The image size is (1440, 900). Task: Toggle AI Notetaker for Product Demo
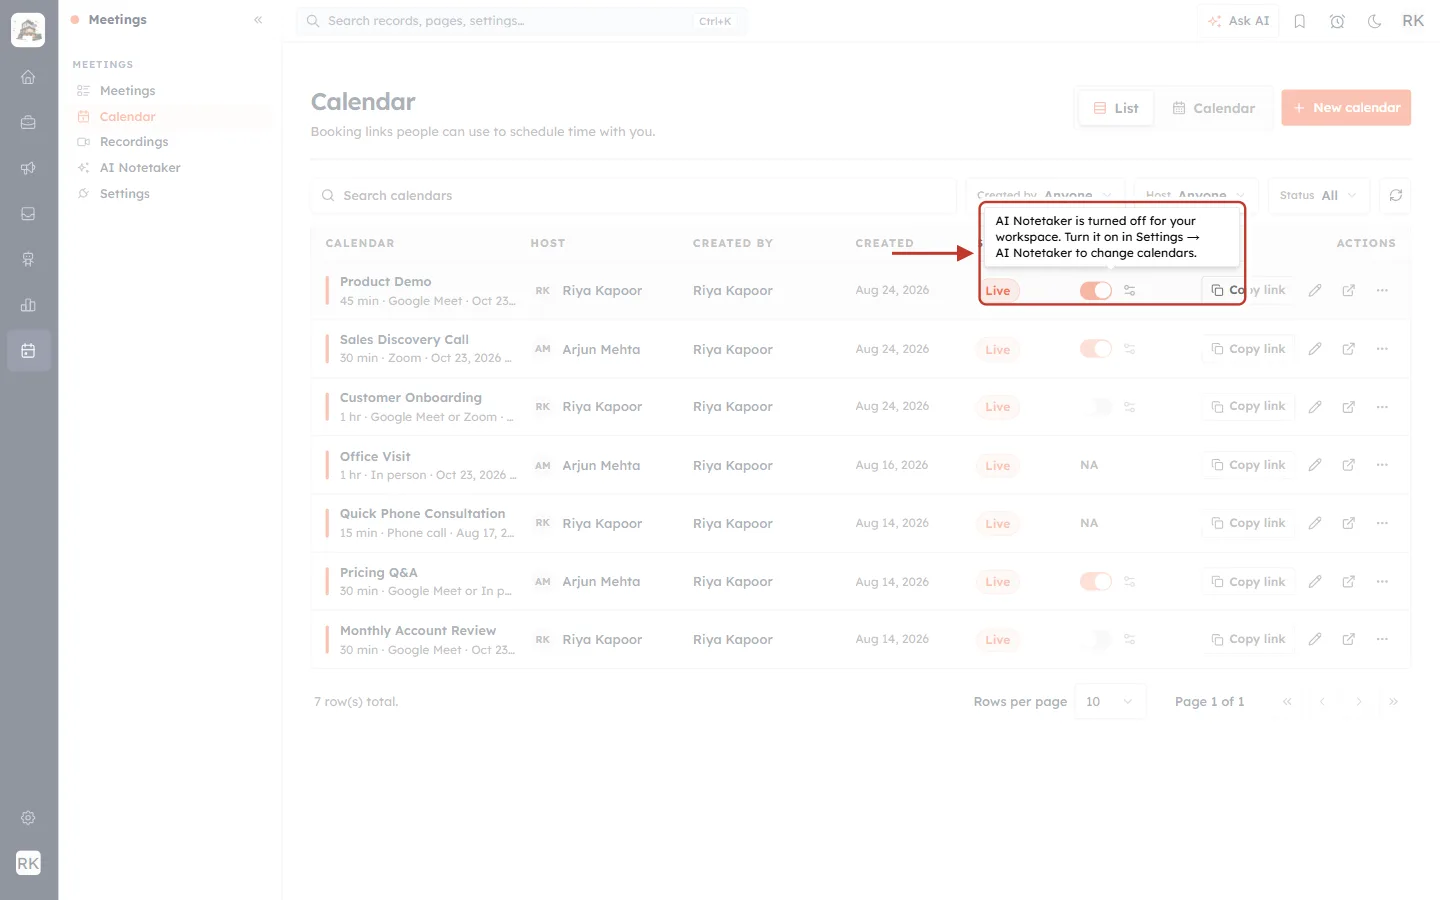[x=1096, y=290]
